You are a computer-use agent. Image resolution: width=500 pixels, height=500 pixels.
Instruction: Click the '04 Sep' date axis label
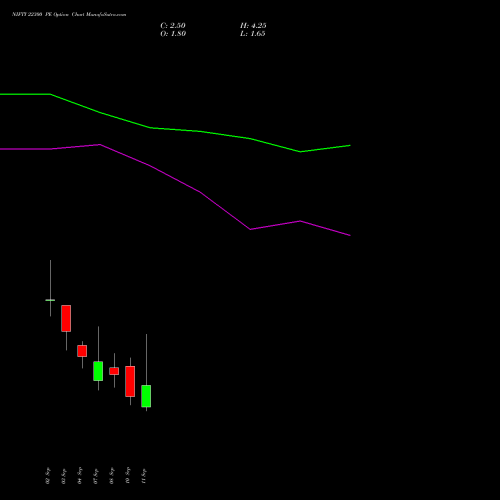80,476
